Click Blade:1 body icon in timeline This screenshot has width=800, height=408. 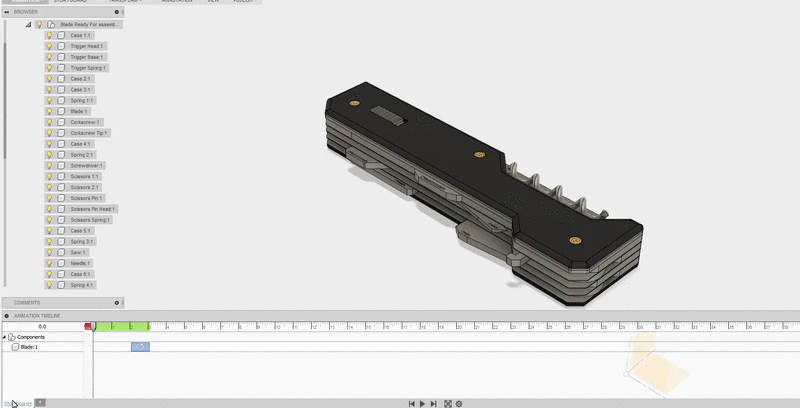pyautogui.click(x=15, y=347)
